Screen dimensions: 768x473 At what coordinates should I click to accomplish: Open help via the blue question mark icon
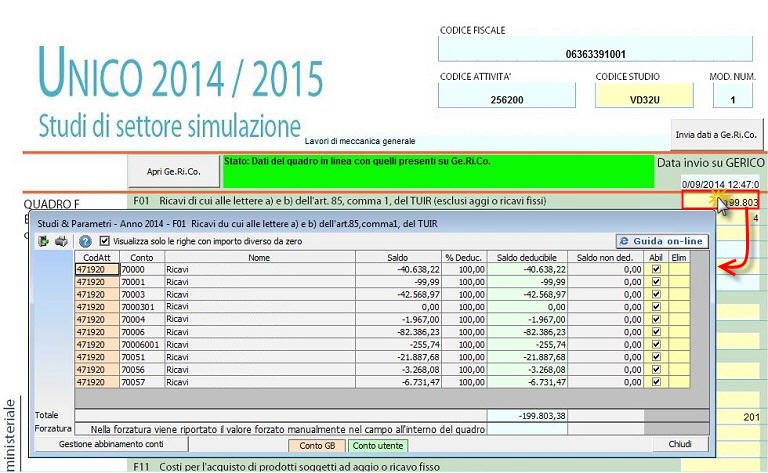pyautogui.click(x=85, y=241)
